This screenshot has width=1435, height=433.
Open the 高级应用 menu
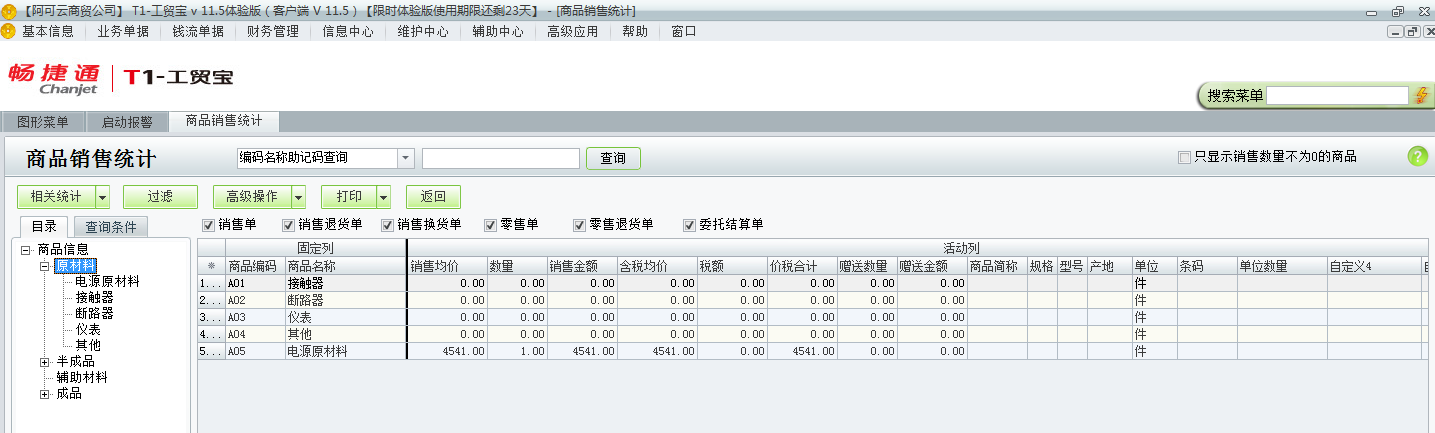[573, 31]
